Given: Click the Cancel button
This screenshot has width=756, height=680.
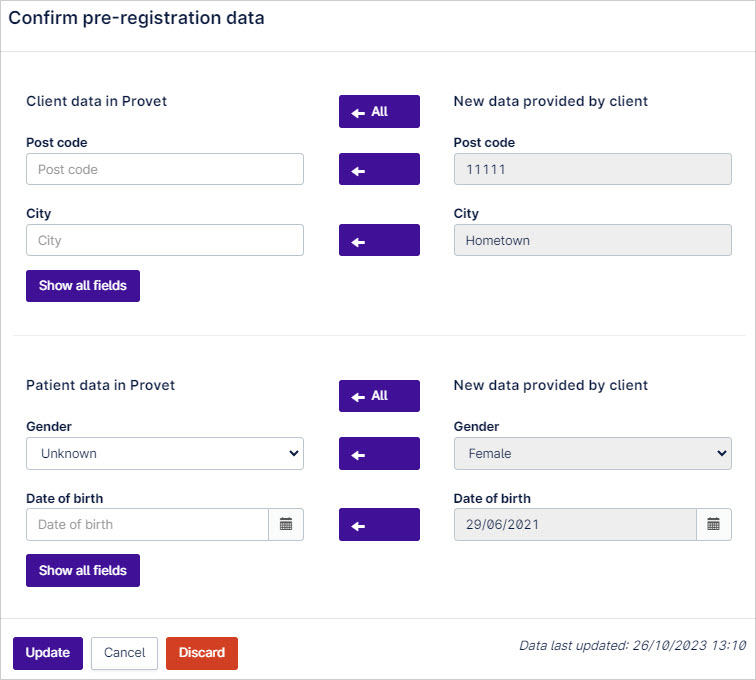Looking at the screenshot, I should tap(124, 653).
